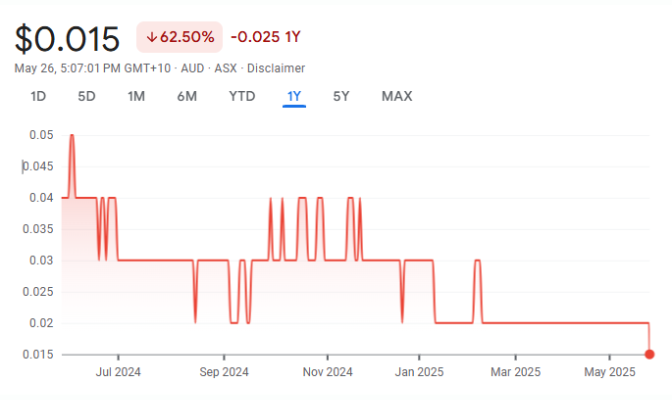The image size is (672, 400).
Task: Click the Mar 2025 axis label
Action: click(516, 372)
